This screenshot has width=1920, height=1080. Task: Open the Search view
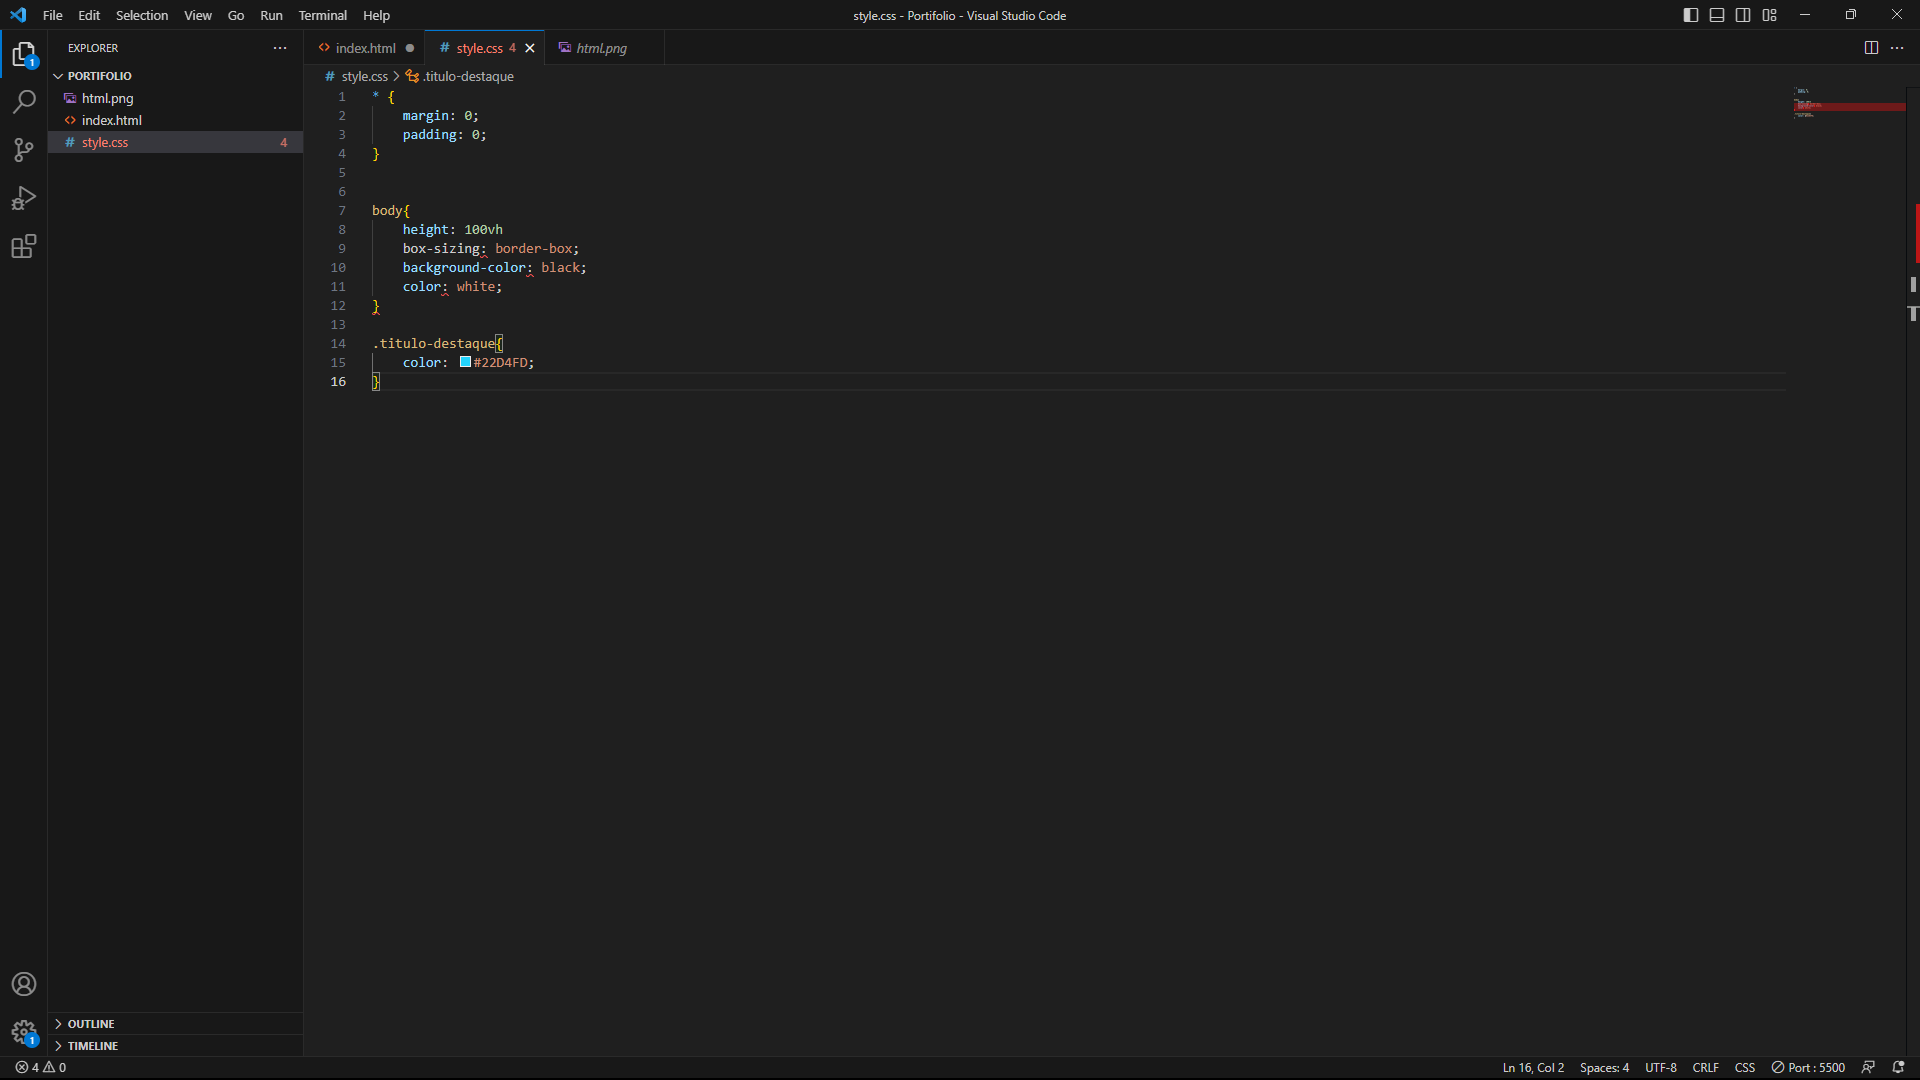coord(24,102)
